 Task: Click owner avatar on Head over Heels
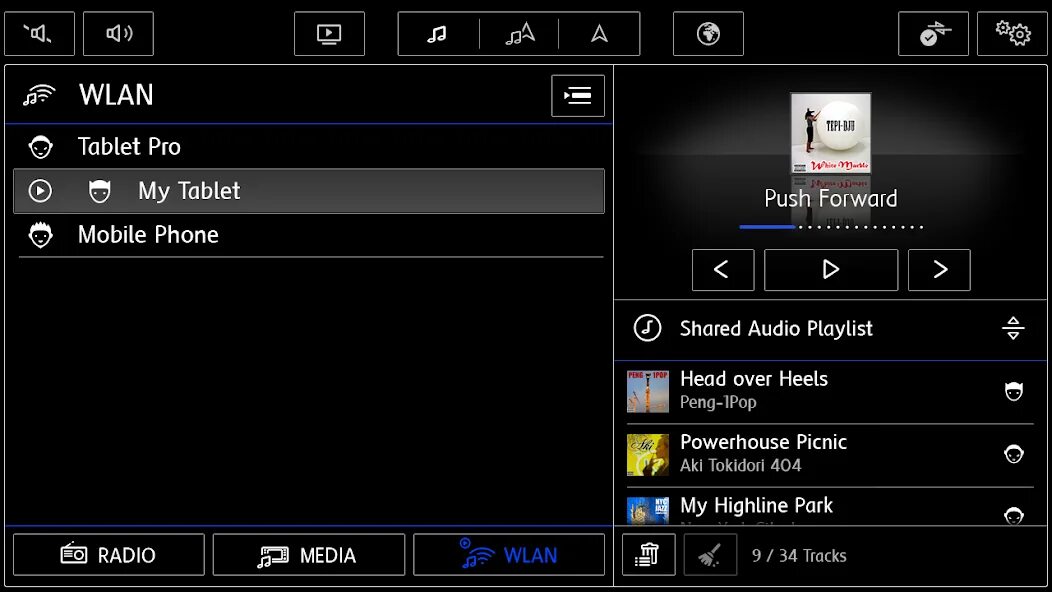[x=1014, y=391]
